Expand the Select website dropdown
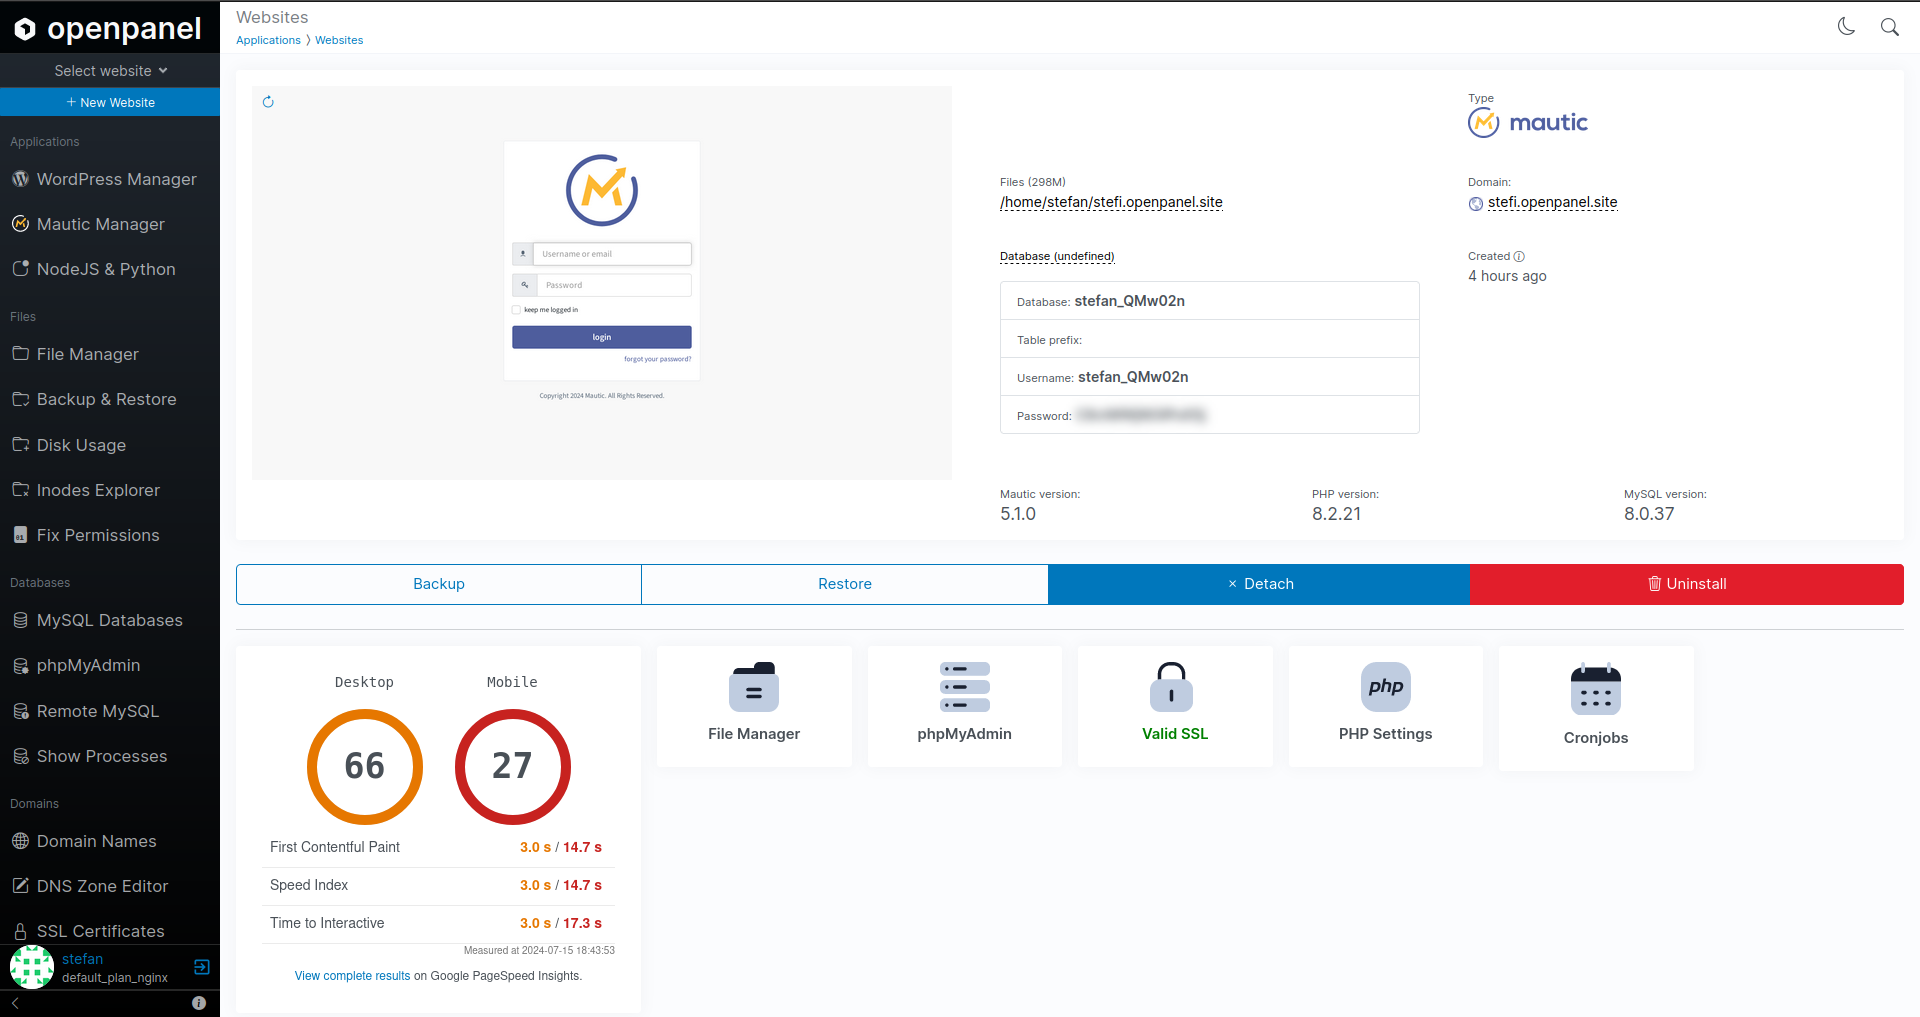Image resolution: width=1920 pixels, height=1017 pixels. (x=110, y=71)
